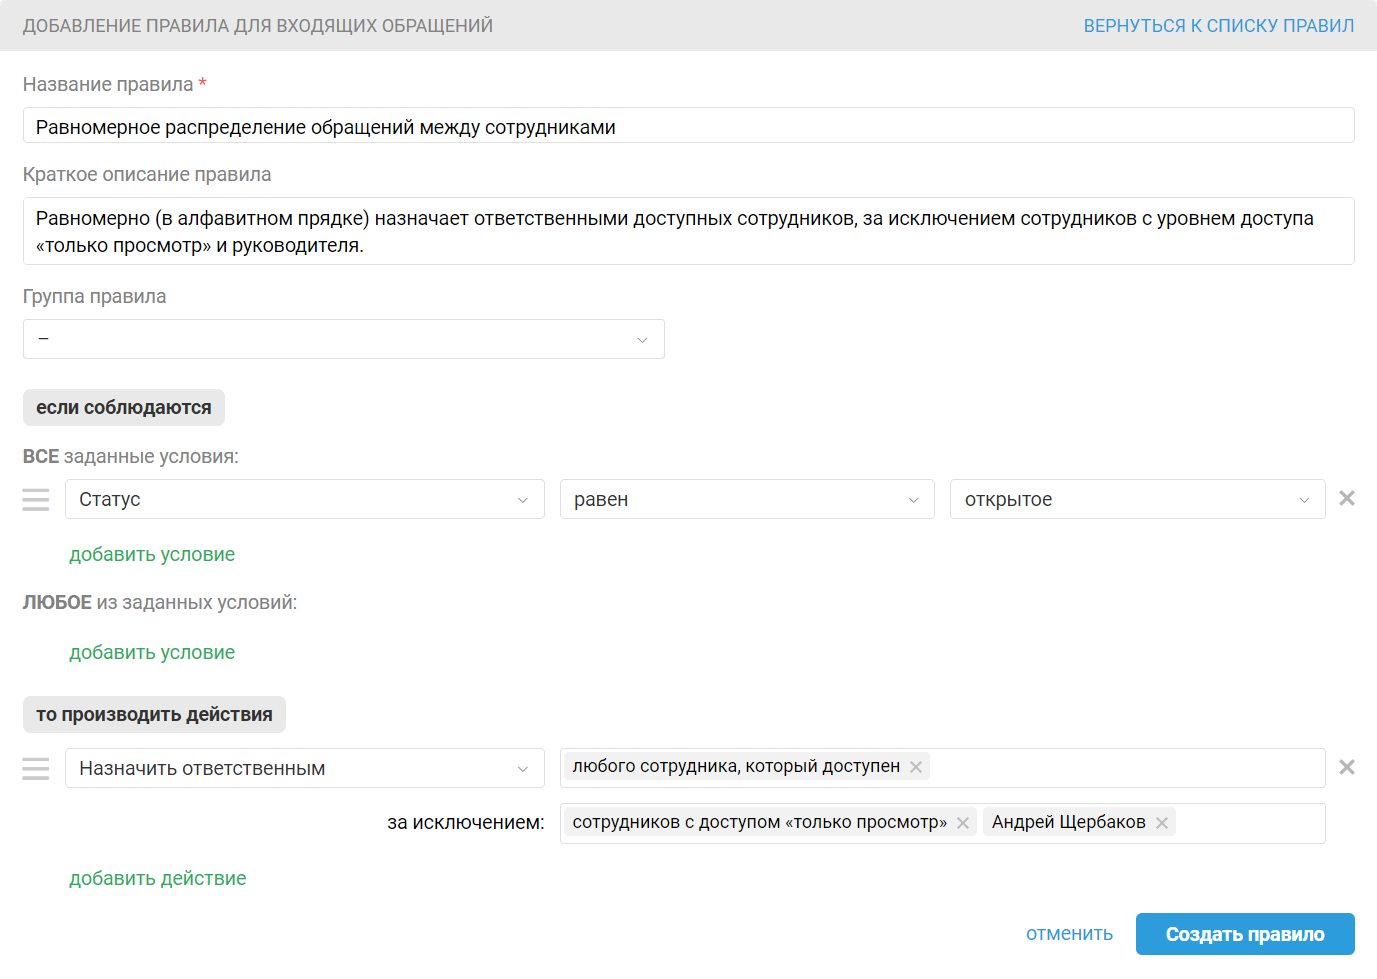Expand the Статус field dropdown
The image size is (1377, 979).
(304, 499)
